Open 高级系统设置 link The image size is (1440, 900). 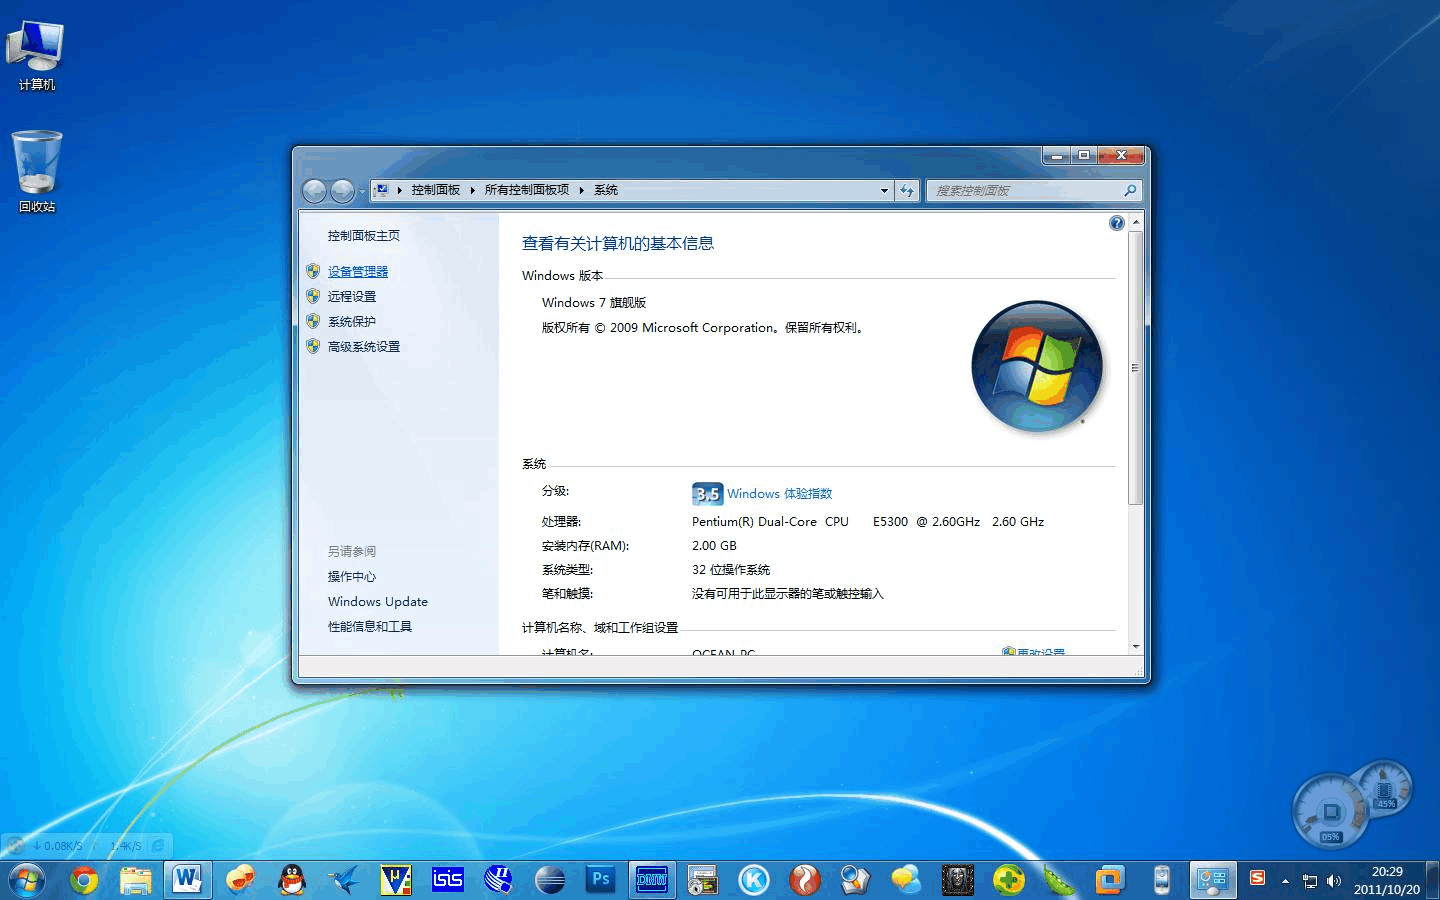pyautogui.click(x=364, y=346)
